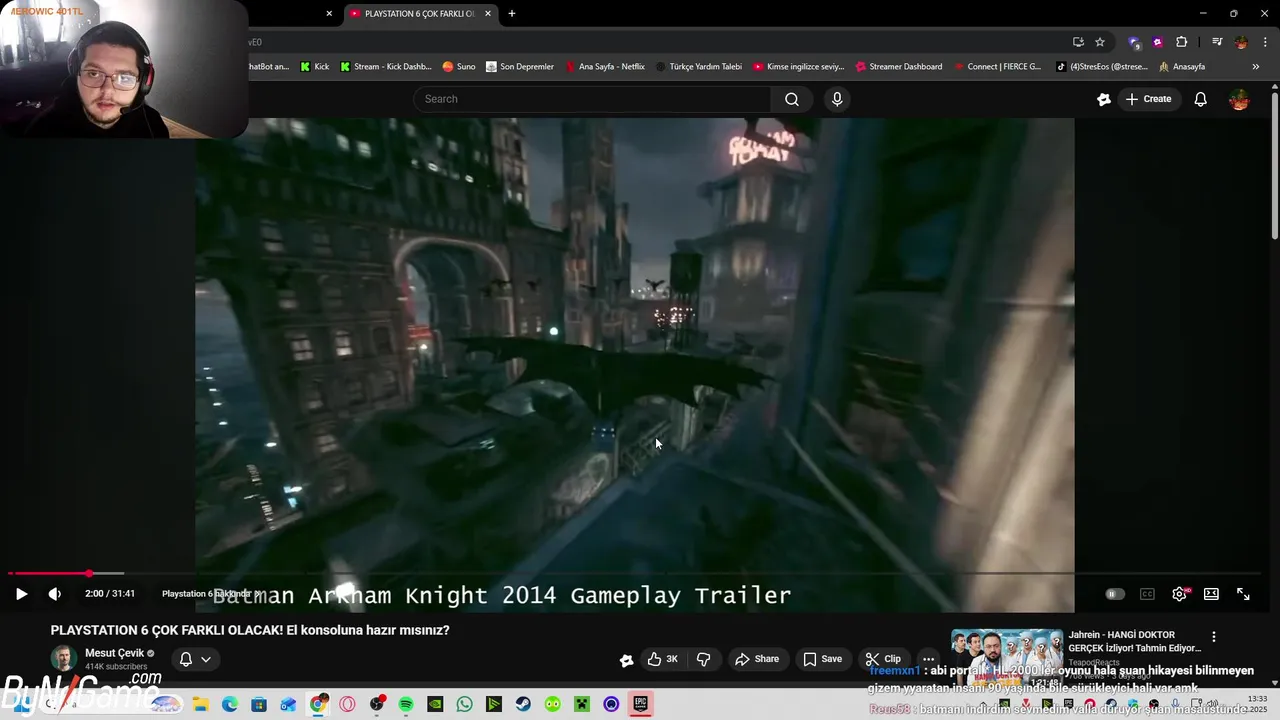Enter fullscreen mode in player
The image size is (1280, 720).
(1243, 594)
